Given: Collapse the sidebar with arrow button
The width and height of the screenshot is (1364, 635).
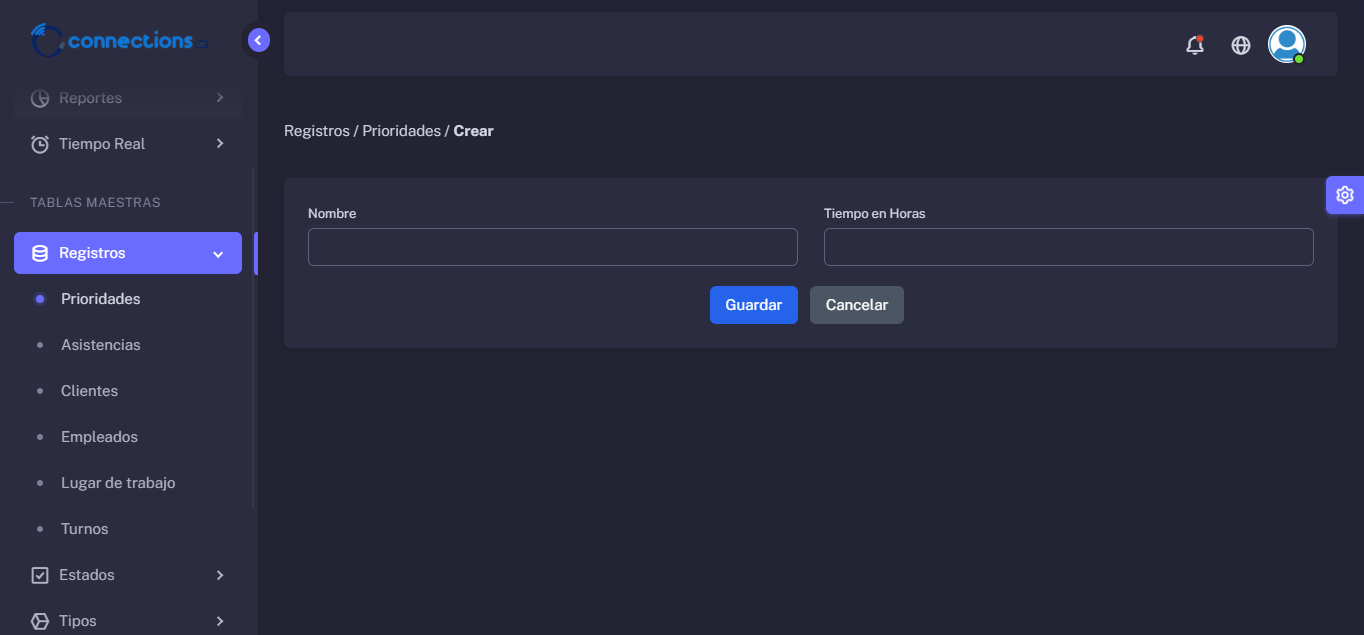Looking at the screenshot, I should click(x=259, y=40).
